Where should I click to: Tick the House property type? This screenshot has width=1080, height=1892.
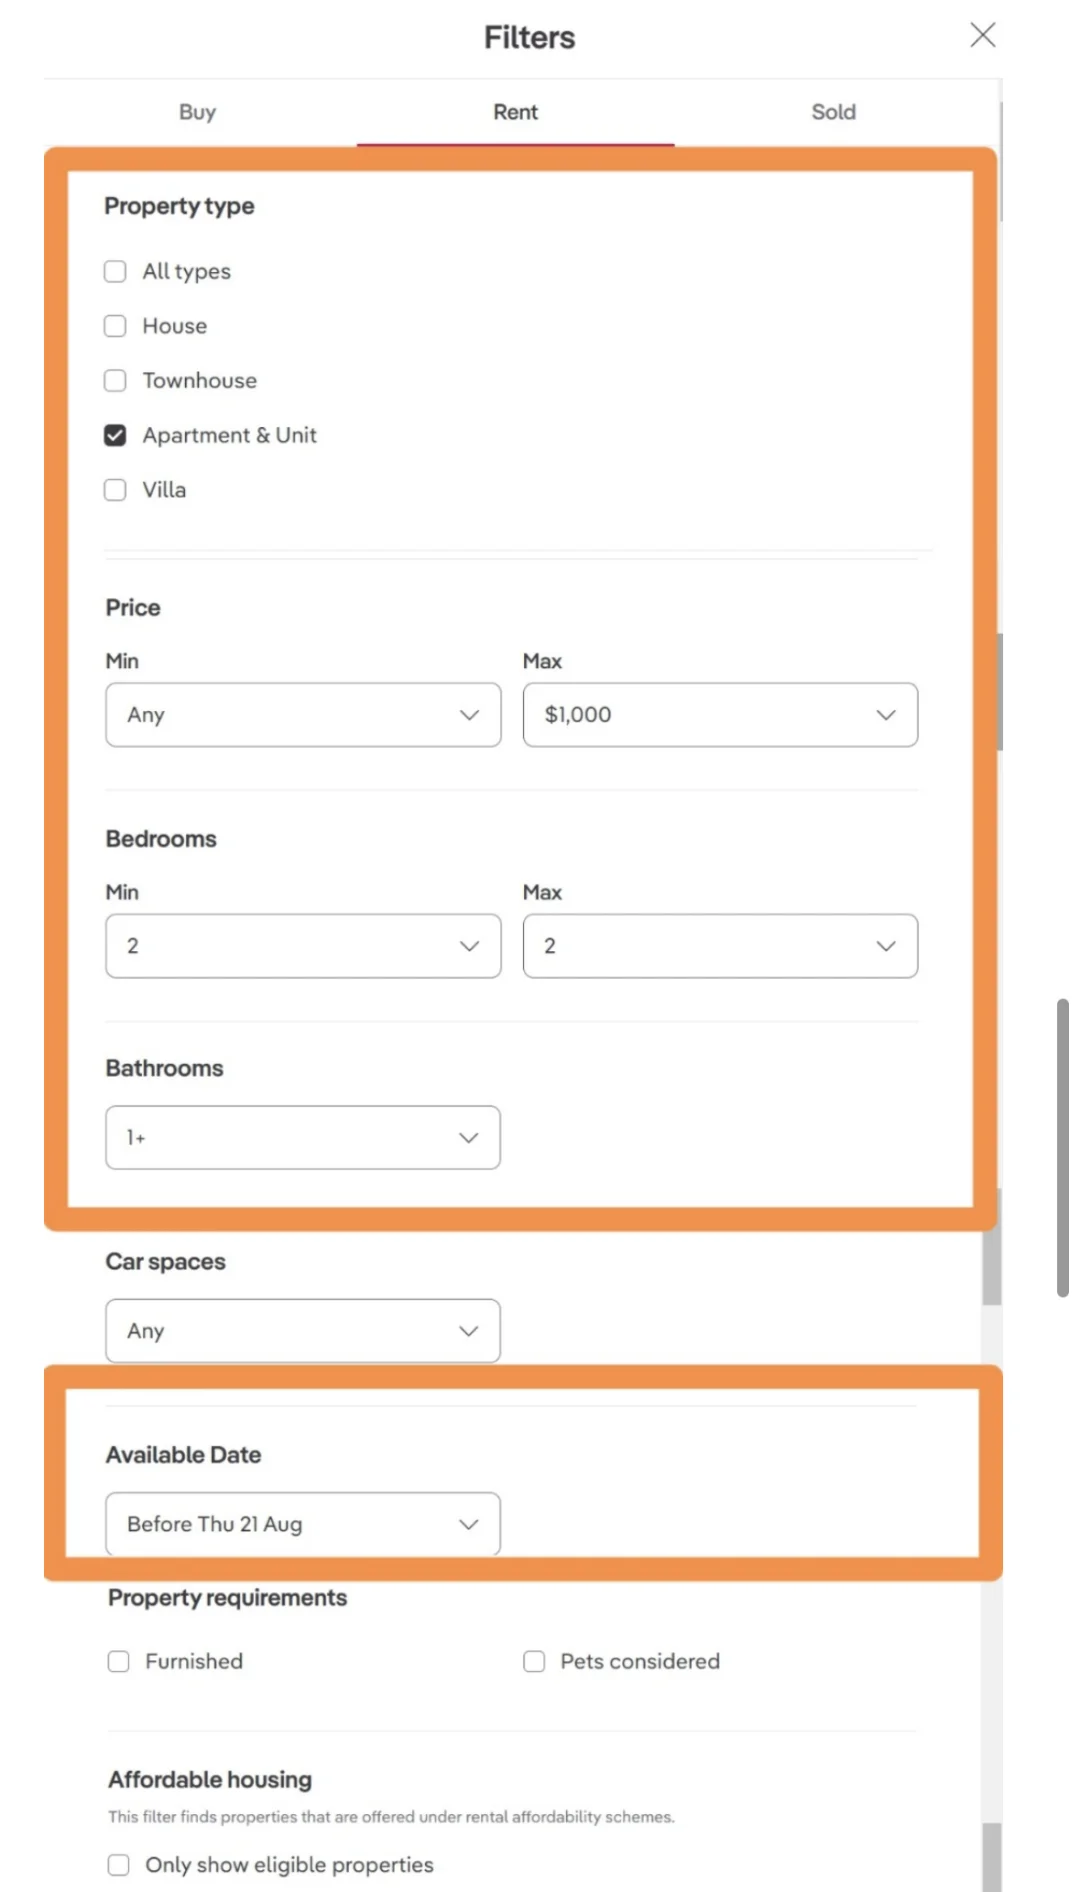click(x=115, y=326)
